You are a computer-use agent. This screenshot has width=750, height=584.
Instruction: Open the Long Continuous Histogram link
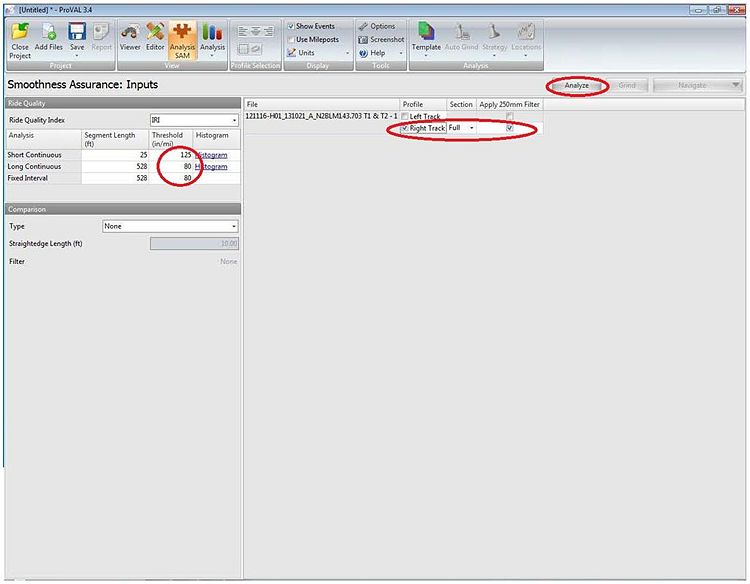tap(211, 166)
